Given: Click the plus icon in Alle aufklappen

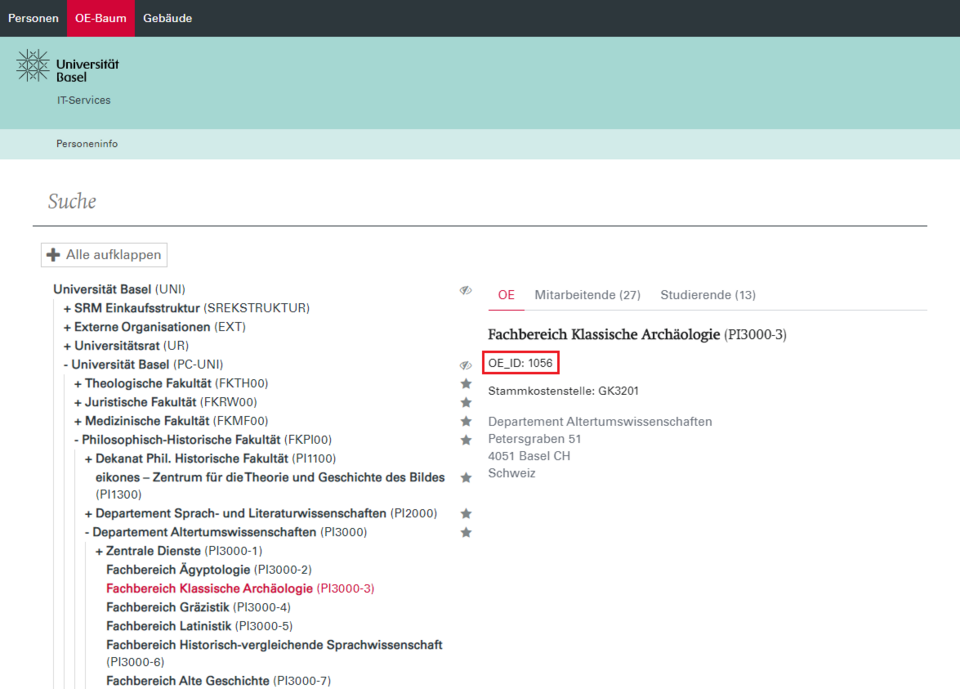Looking at the screenshot, I should pos(53,255).
